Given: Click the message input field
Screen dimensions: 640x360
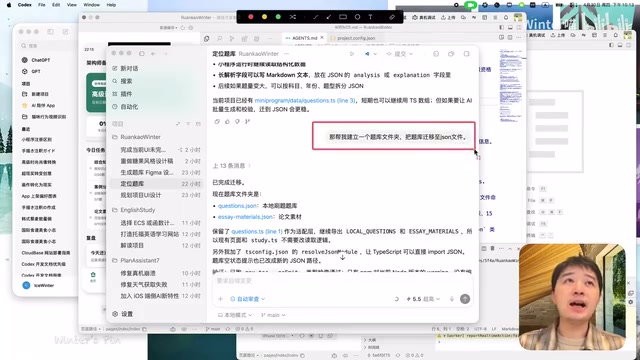Looking at the screenshot, I should tap(342, 281).
